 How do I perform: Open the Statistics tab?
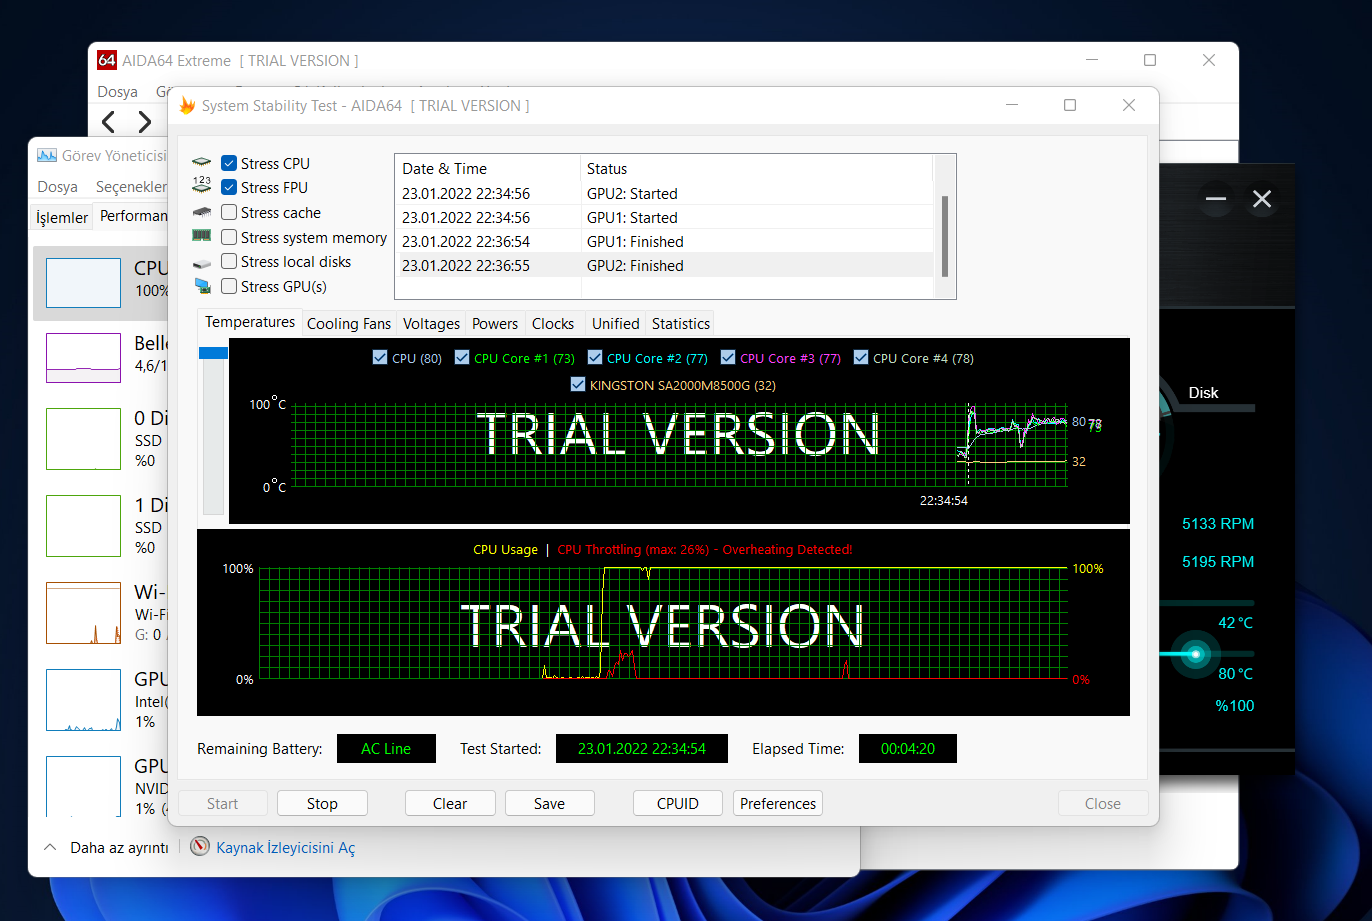click(680, 324)
